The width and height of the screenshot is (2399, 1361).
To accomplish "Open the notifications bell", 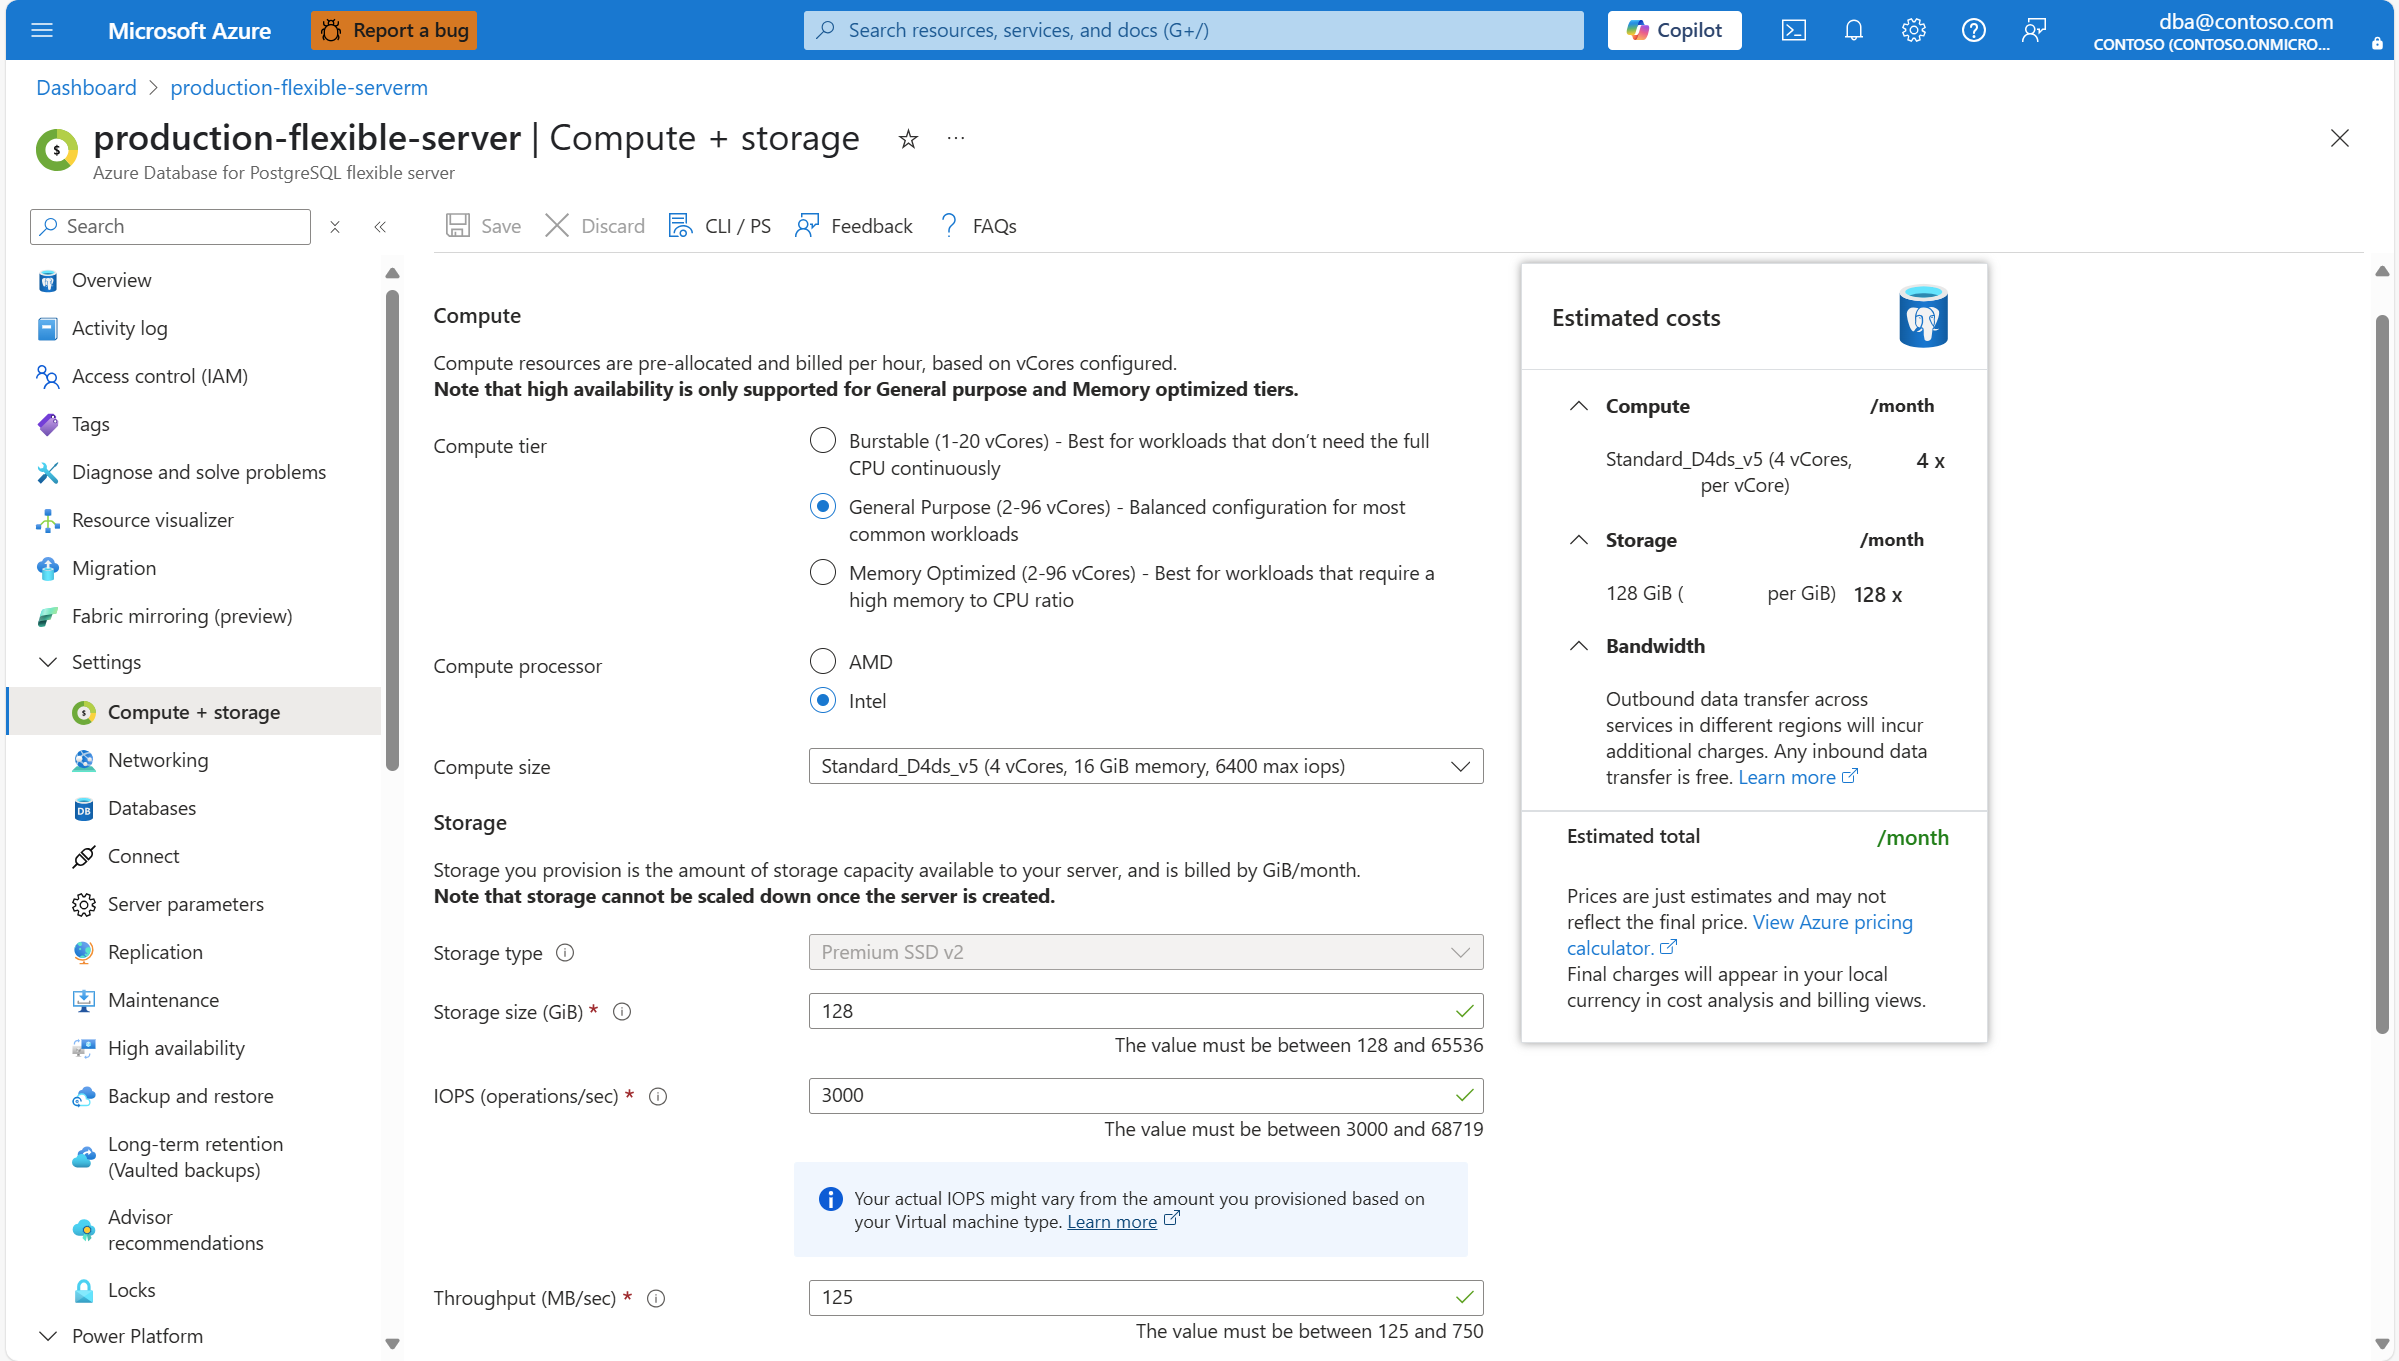I will [1853, 30].
